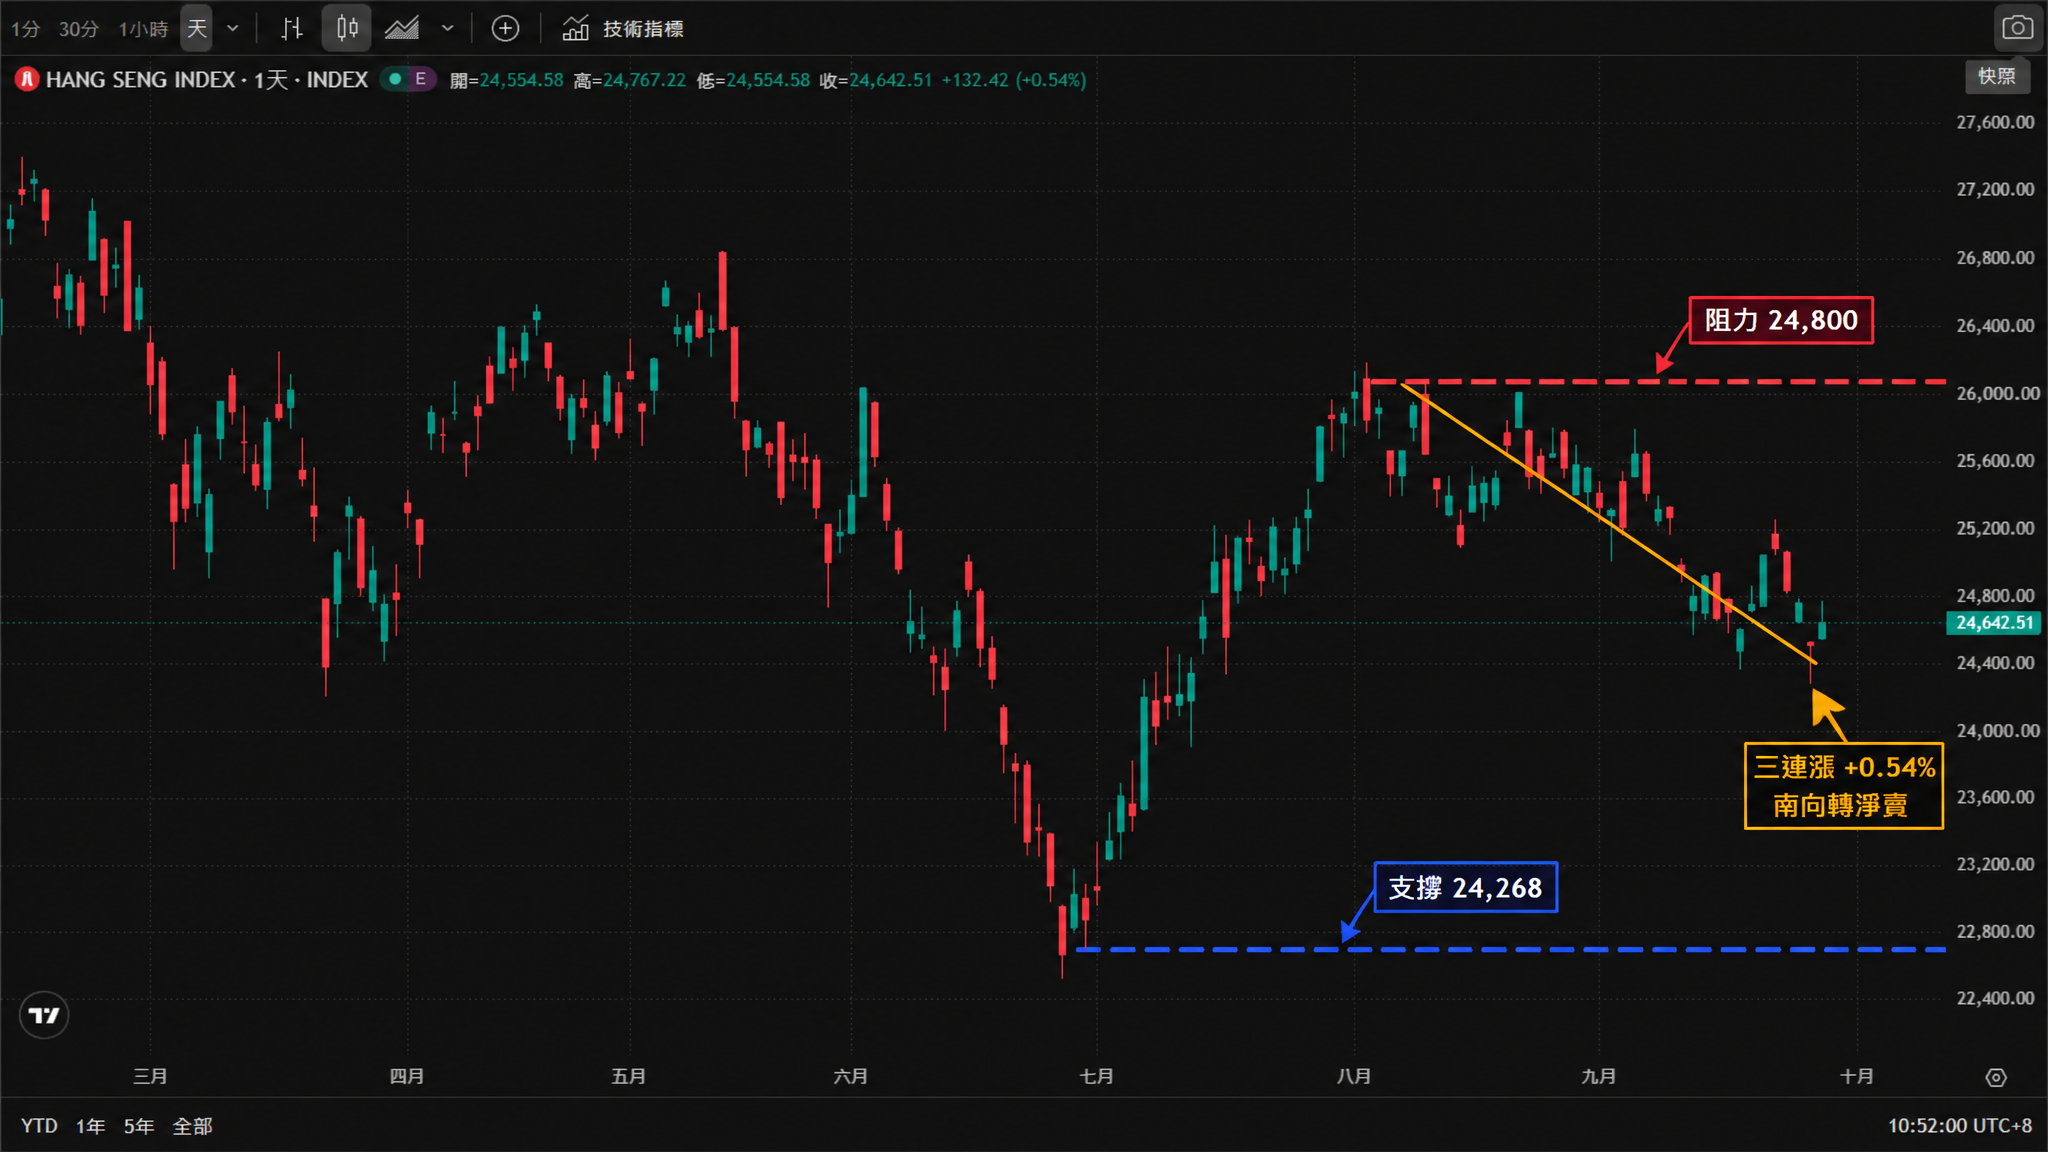This screenshot has width=2048, height=1152.
Task: Switch range to 1年
Action: tap(90, 1126)
